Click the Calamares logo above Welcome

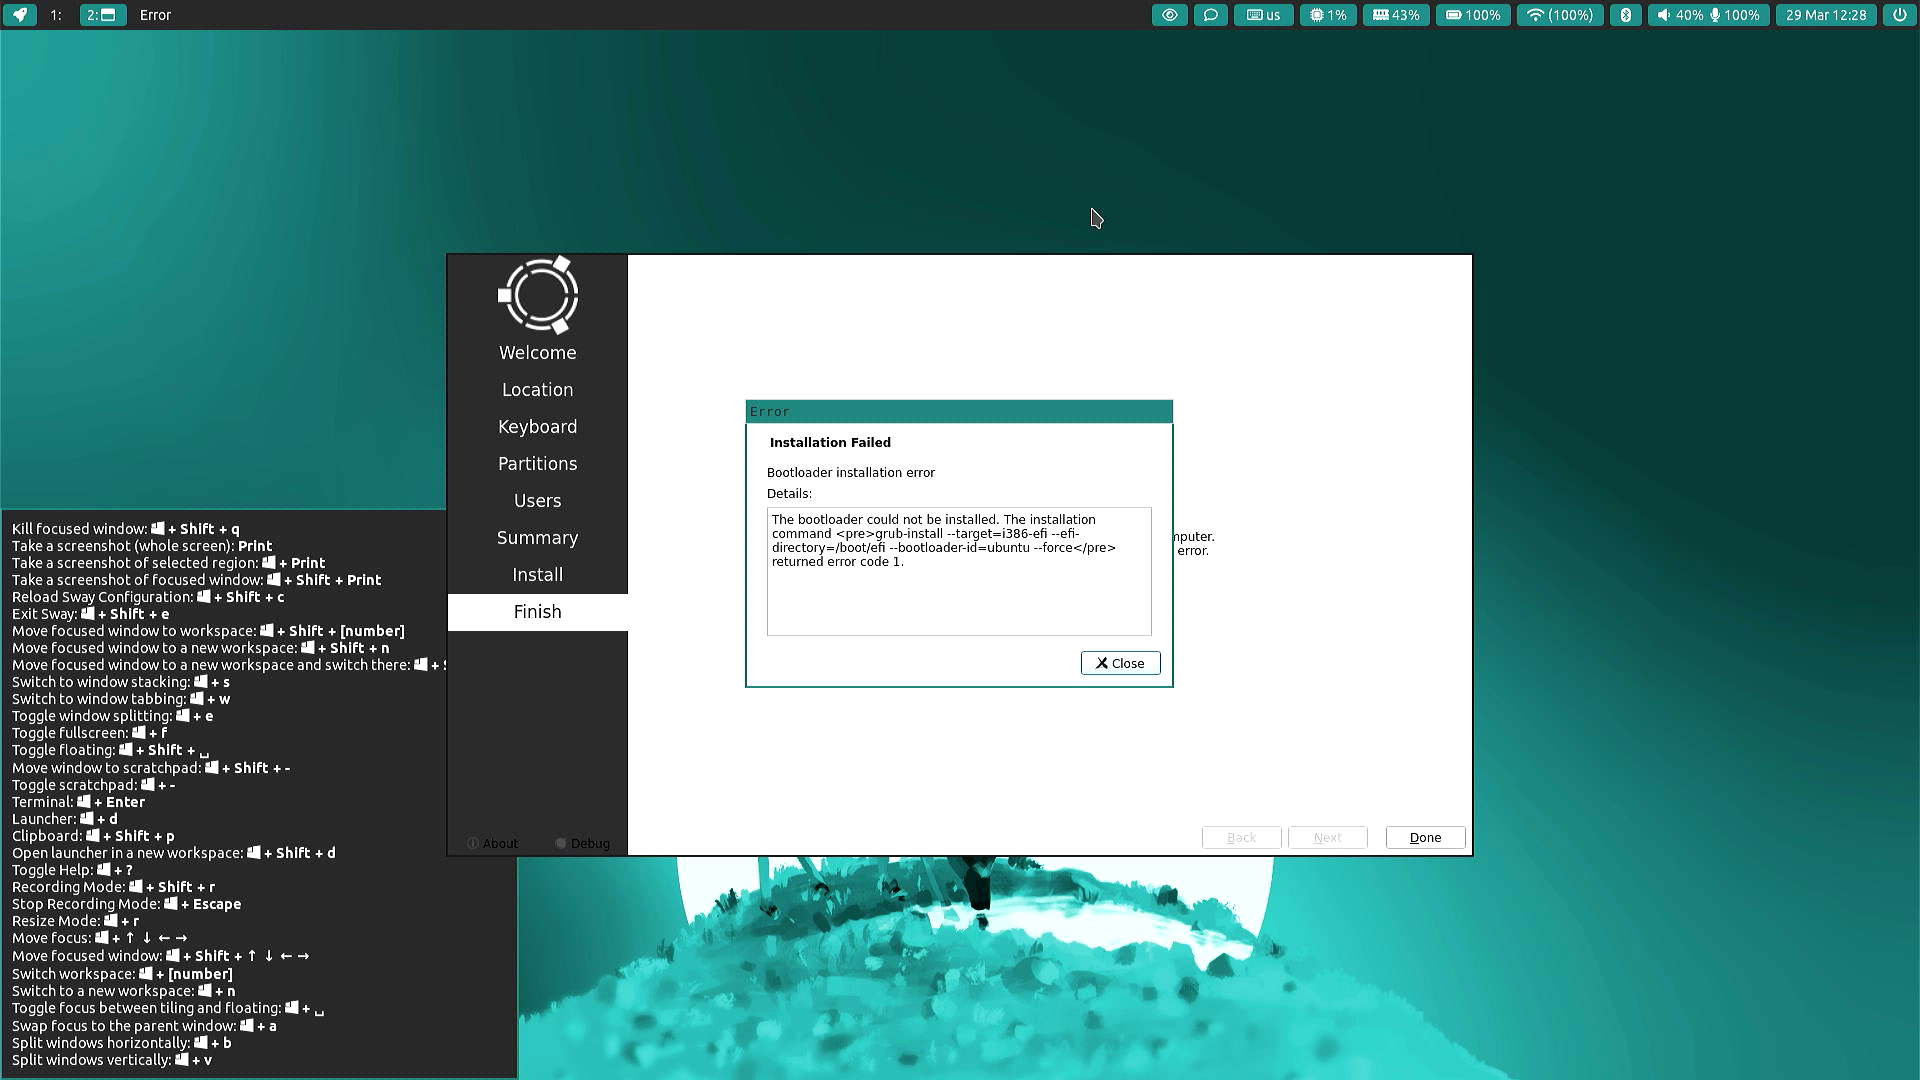538,295
